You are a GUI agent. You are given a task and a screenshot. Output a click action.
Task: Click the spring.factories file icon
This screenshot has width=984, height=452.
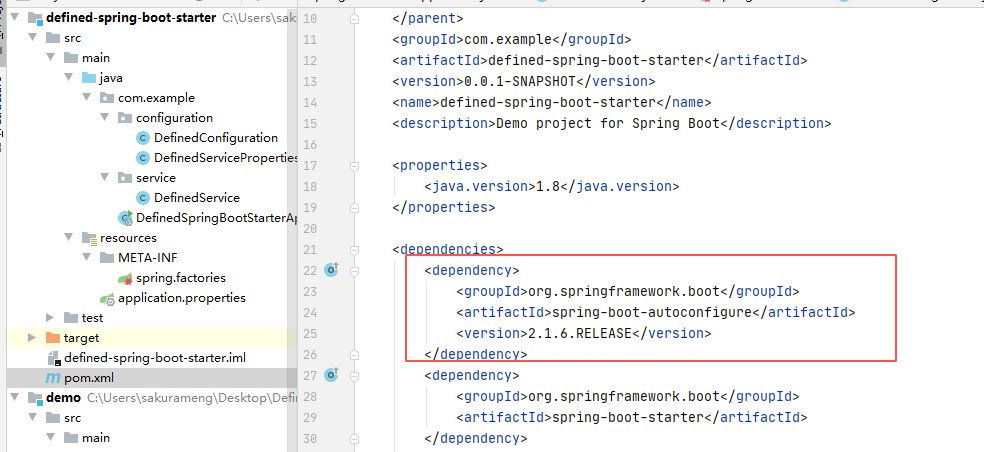point(126,278)
